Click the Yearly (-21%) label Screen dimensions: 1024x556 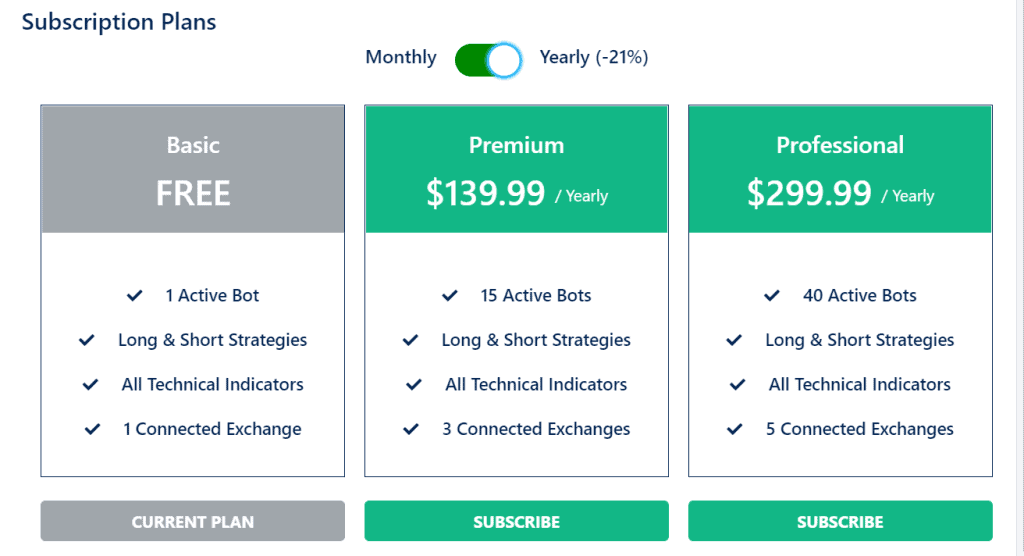594,57
